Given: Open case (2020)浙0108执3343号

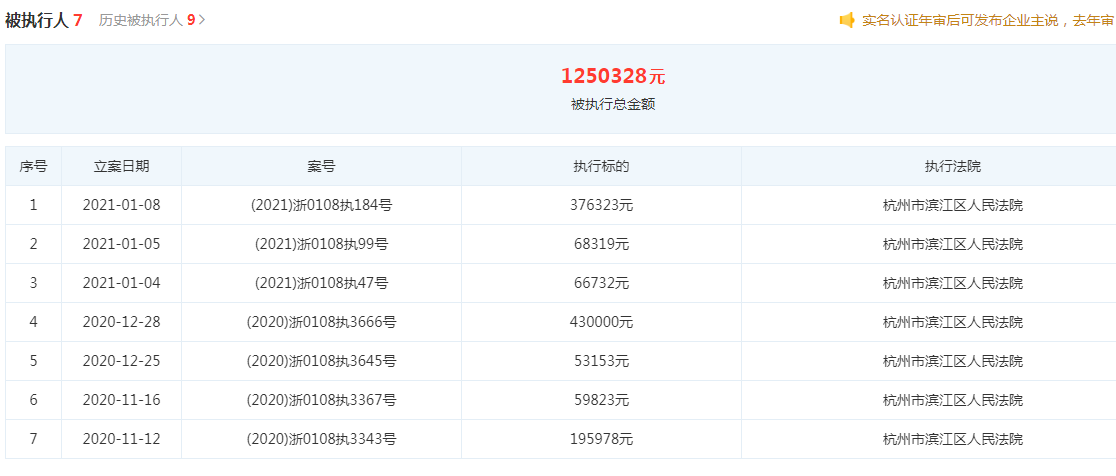Looking at the screenshot, I should click(x=322, y=439).
